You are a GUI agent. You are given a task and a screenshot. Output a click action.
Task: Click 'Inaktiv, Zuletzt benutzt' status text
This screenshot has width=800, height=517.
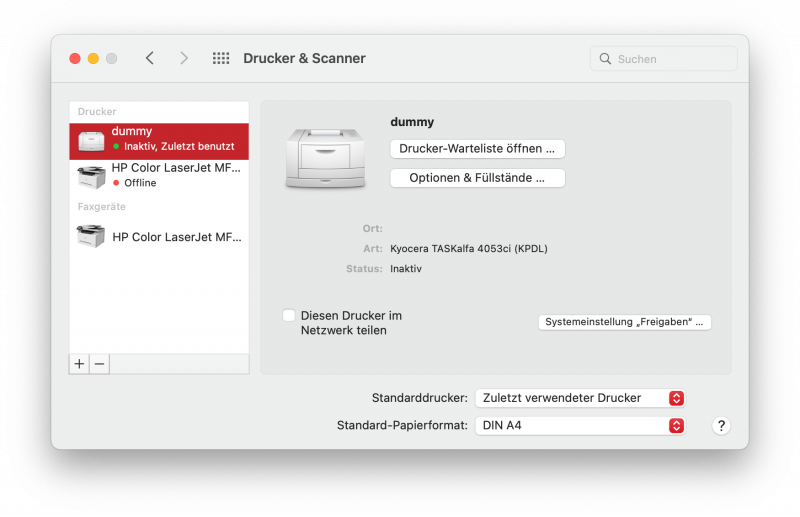179,146
